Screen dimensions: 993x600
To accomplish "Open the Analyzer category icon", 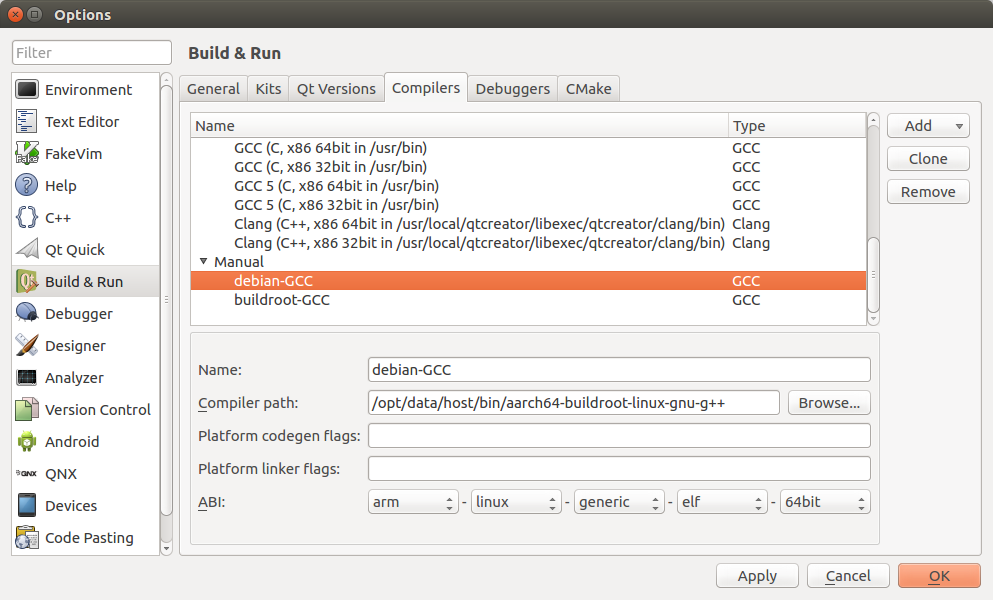I will point(27,378).
